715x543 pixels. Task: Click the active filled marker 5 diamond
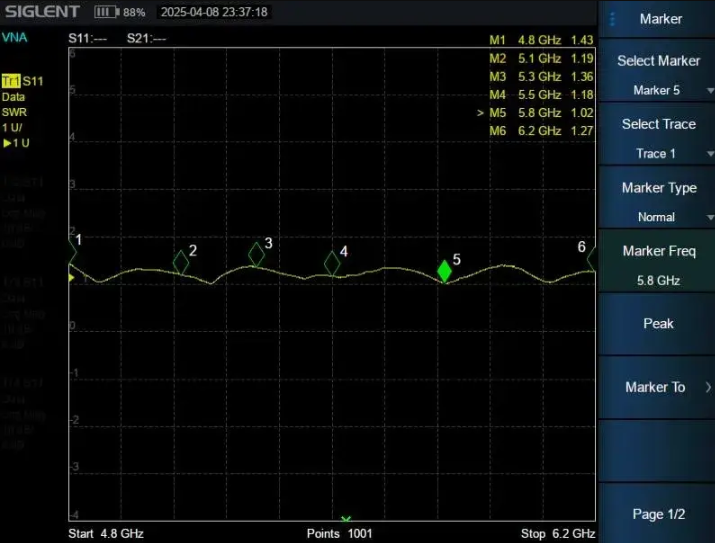point(444,271)
